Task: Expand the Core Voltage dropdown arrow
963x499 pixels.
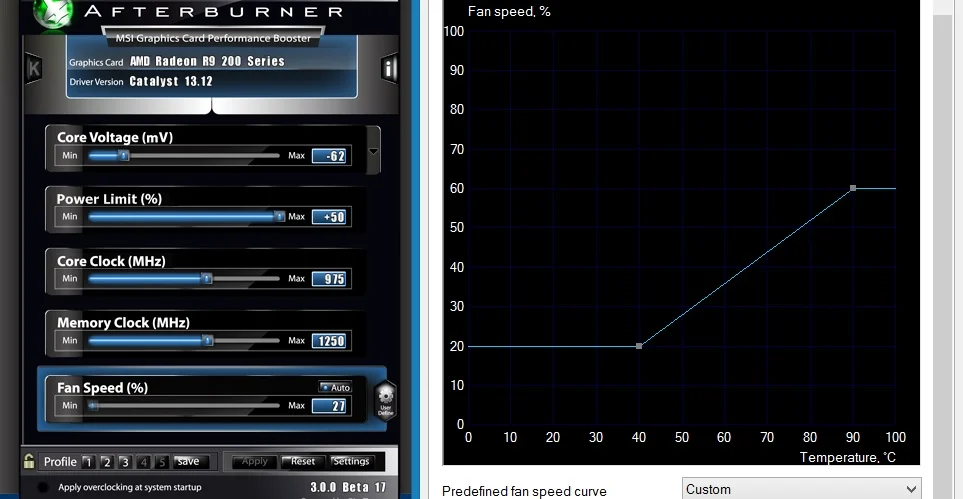Action: pyautogui.click(x=373, y=152)
